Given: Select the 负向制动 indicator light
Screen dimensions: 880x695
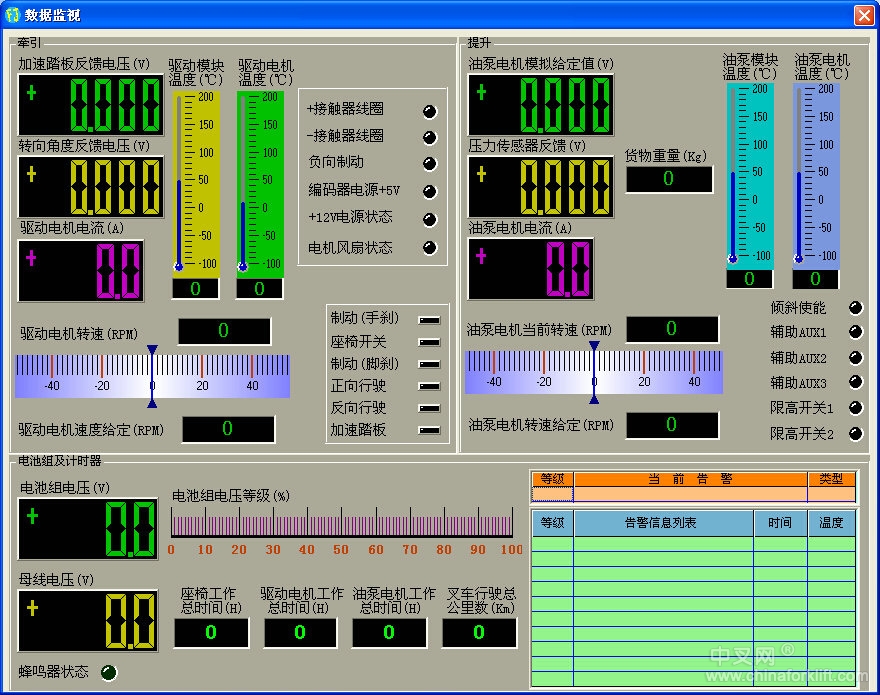Looking at the screenshot, I should pos(430,163).
